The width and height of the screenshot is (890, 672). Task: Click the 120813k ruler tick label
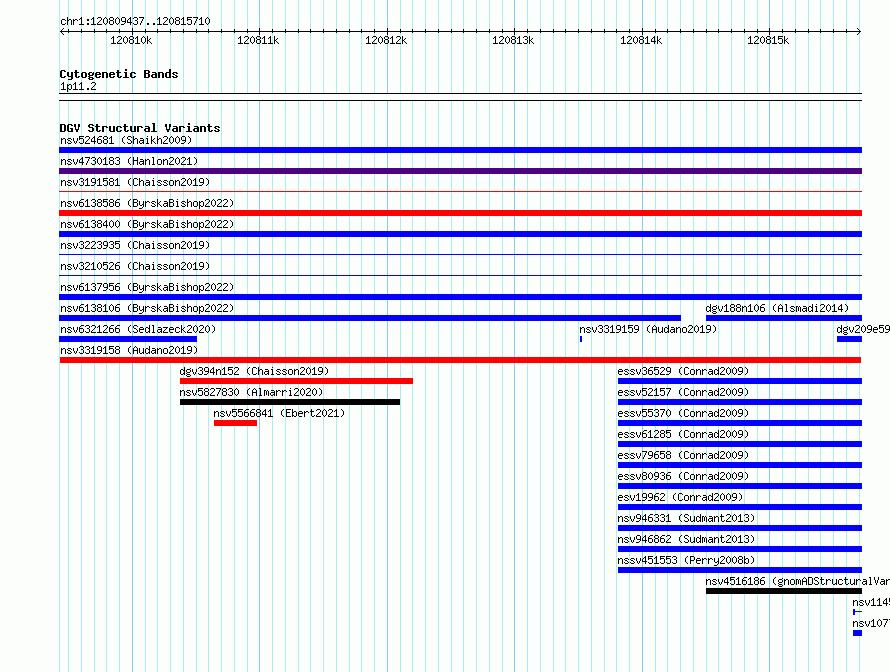(513, 40)
